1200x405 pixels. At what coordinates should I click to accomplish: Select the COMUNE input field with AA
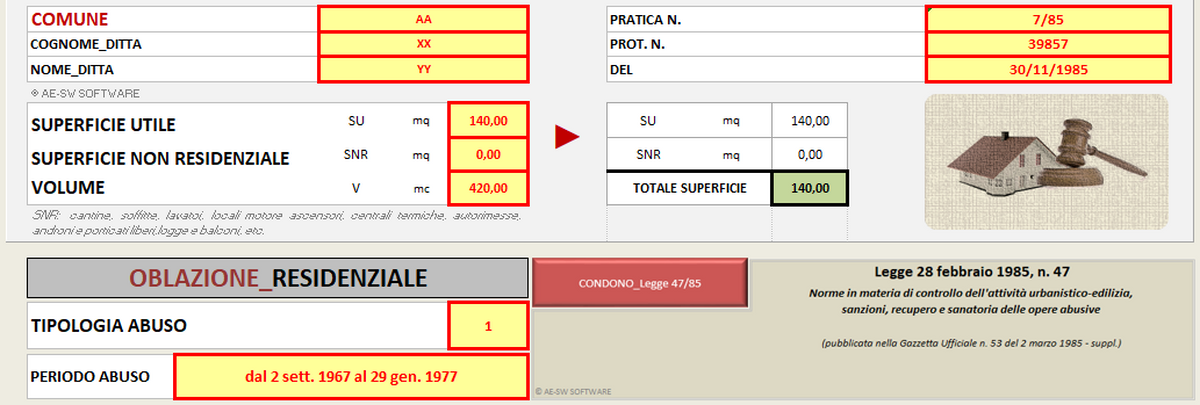(423, 19)
